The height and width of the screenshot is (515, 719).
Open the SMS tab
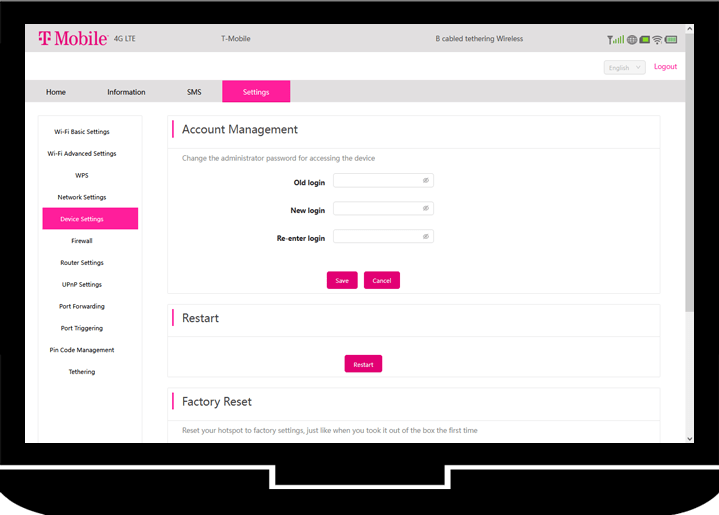point(194,92)
